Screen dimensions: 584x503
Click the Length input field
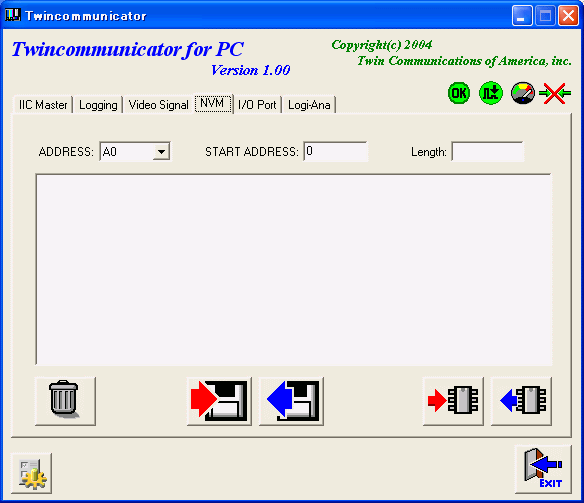(488, 151)
